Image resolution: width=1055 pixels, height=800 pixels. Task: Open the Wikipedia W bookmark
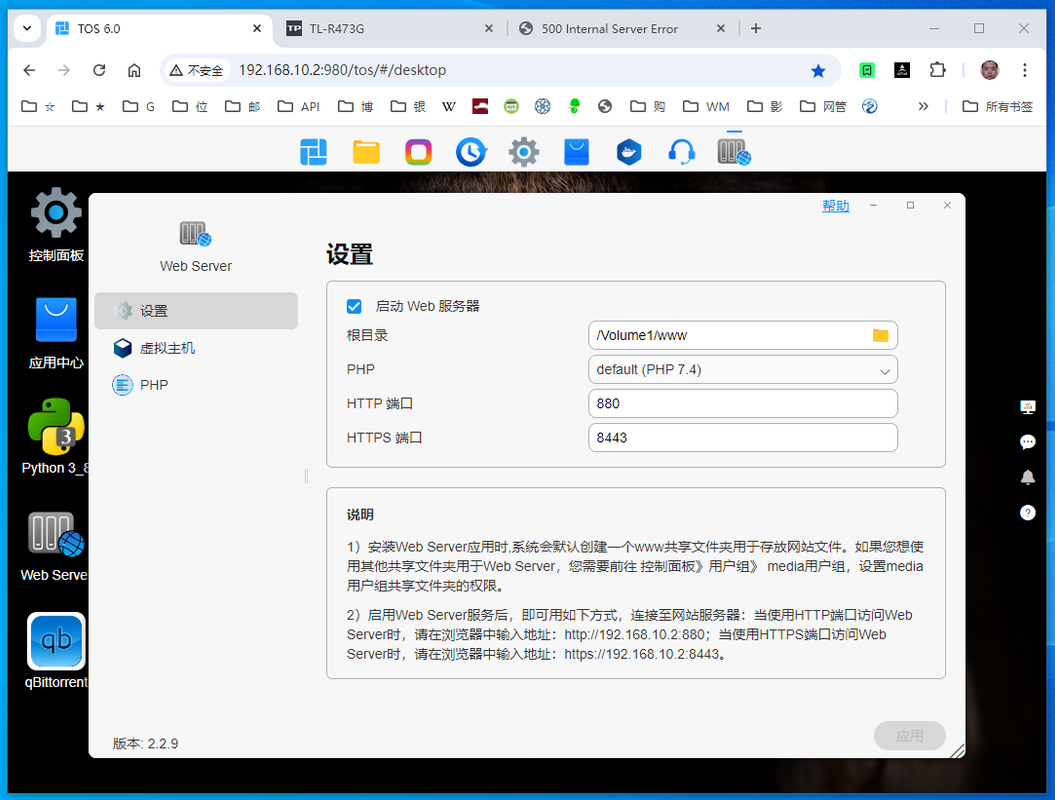point(449,106)
